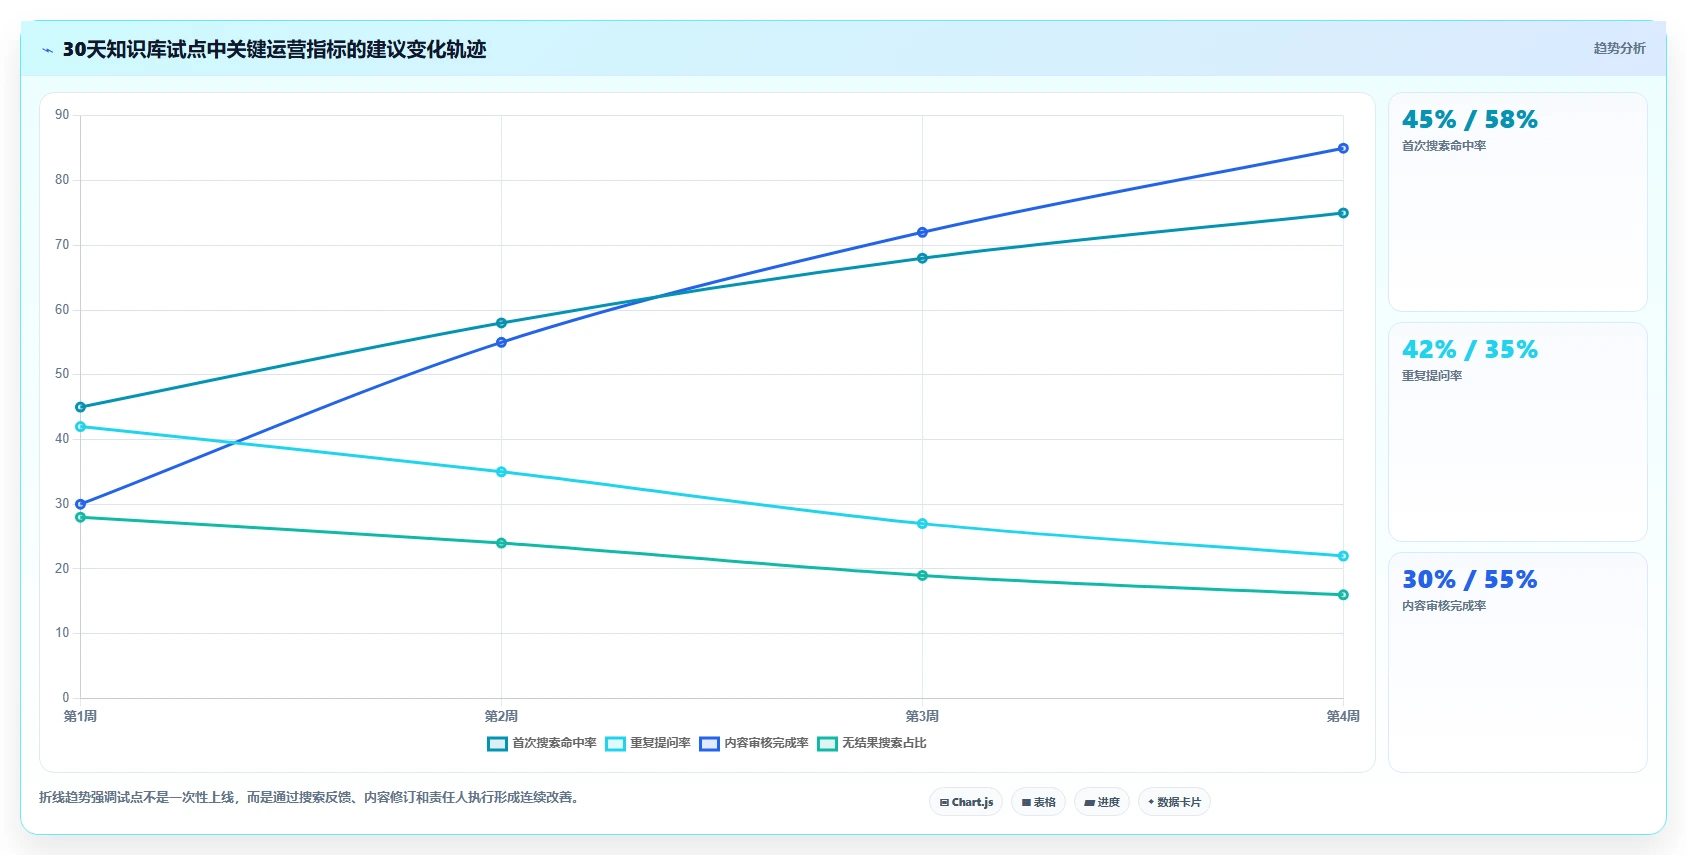Click 无结果搜索占比 data point at 第2周

tap(501, 543)
